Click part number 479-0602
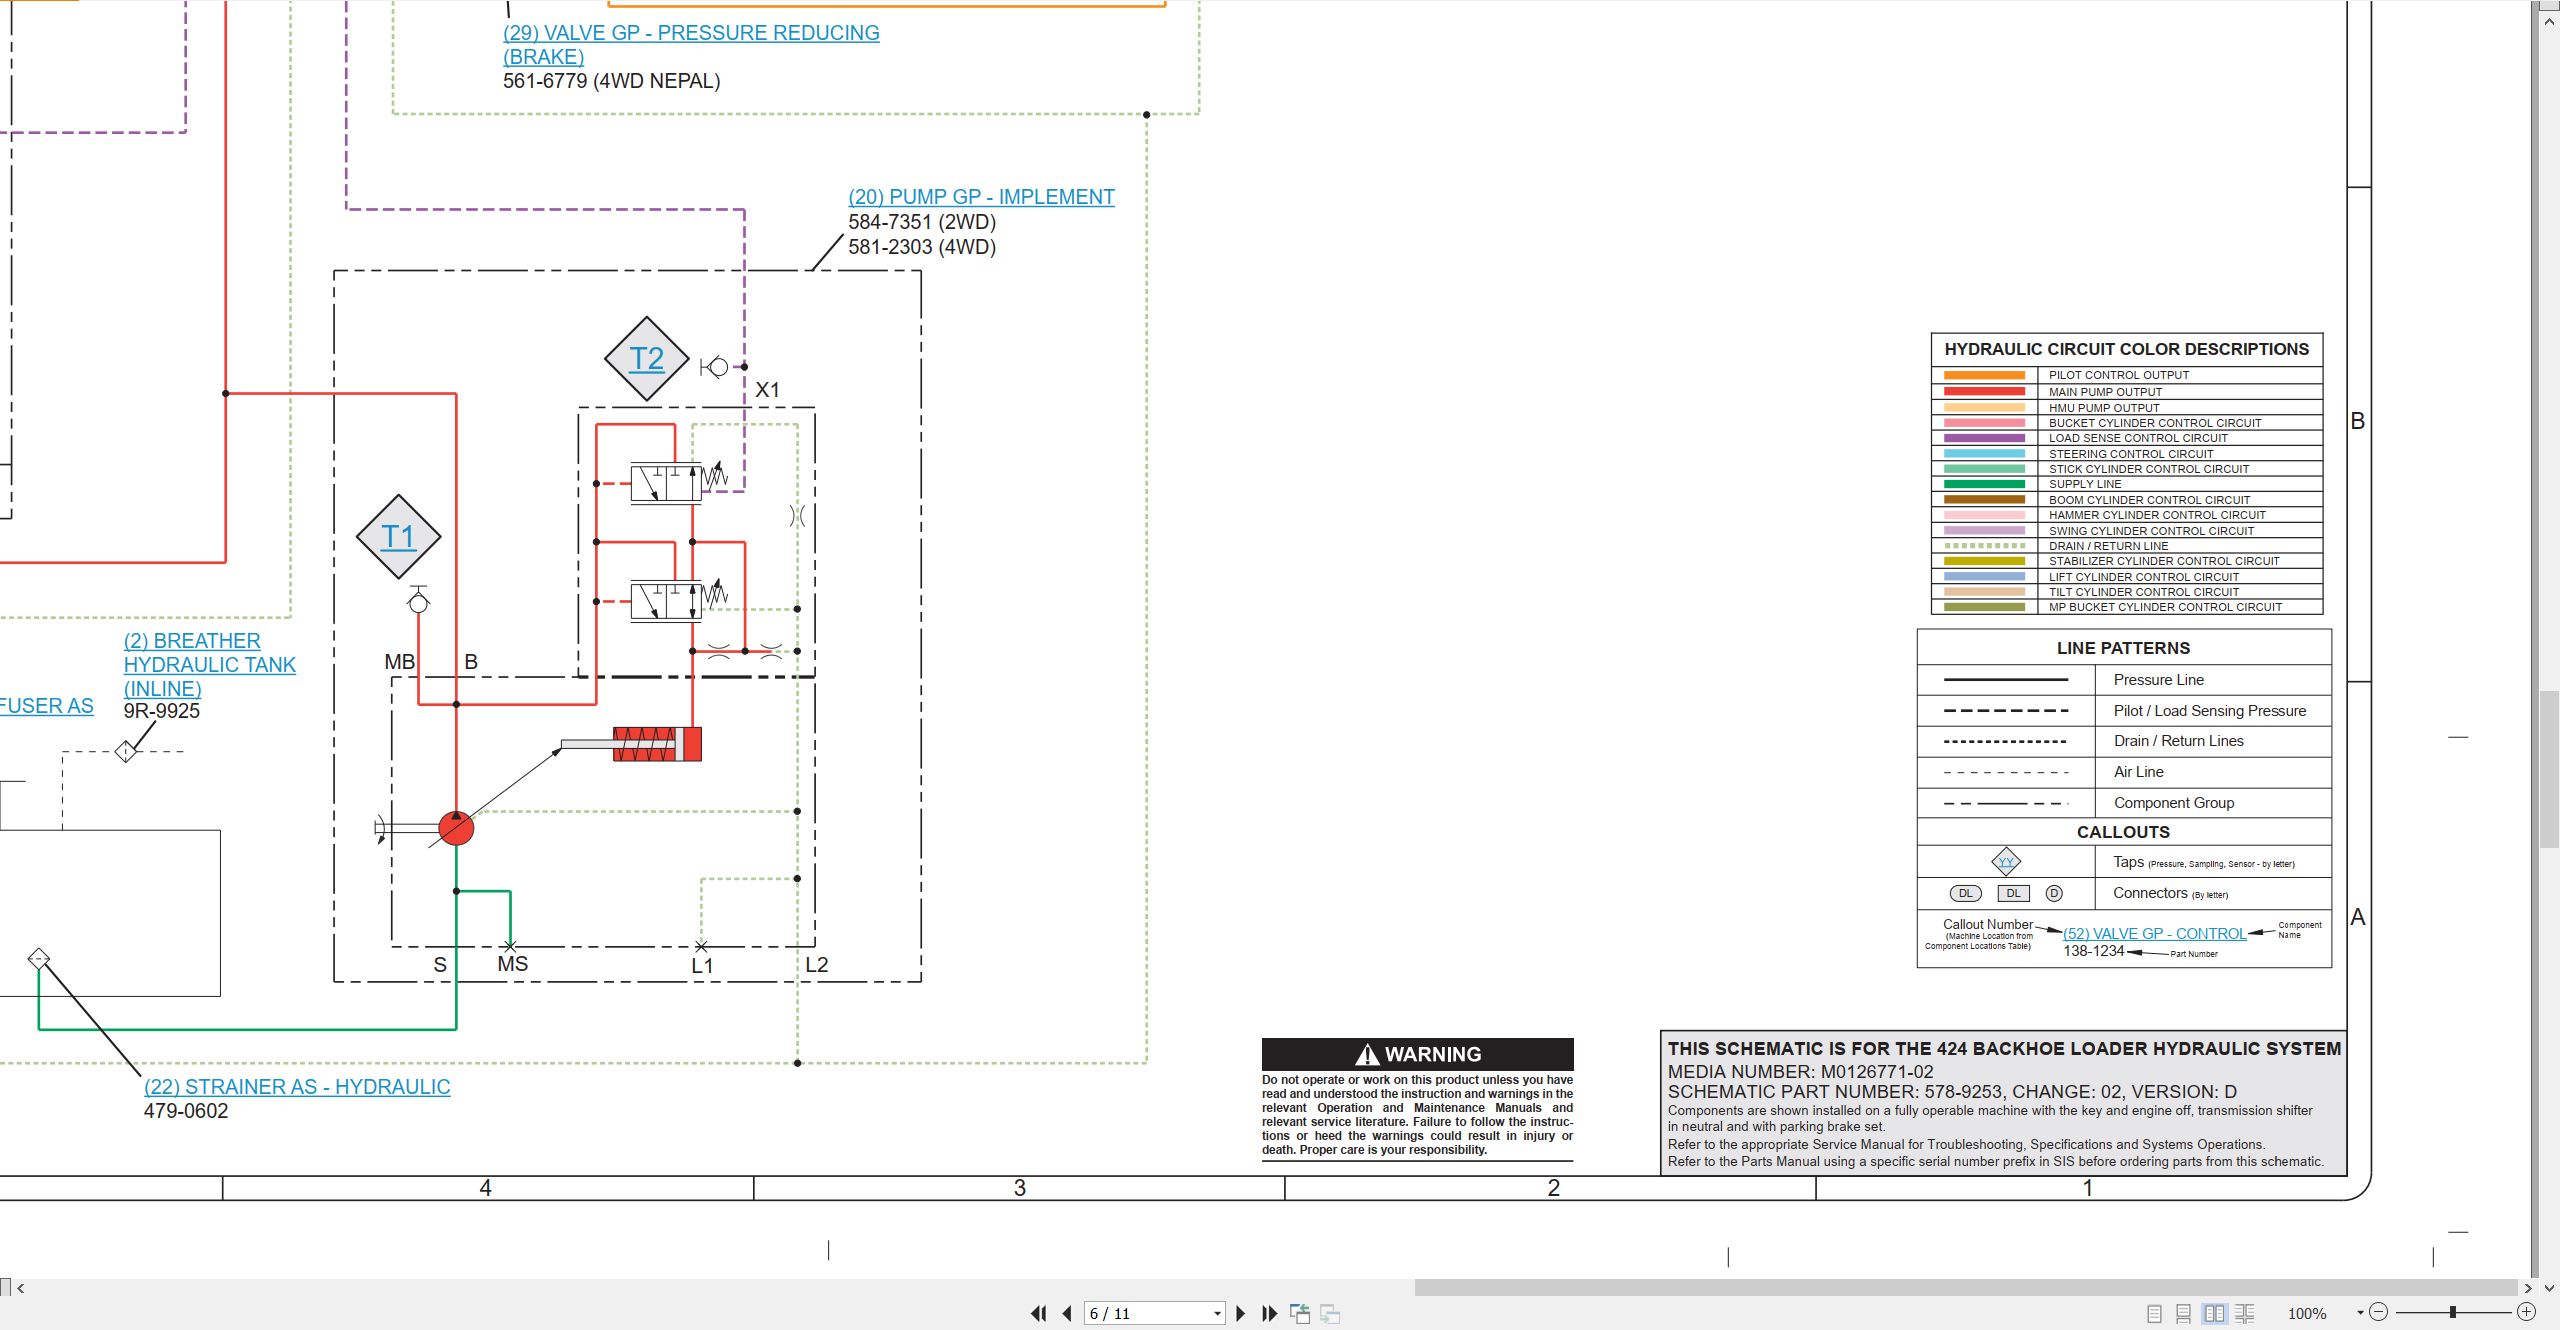 tap(186, 1111)
